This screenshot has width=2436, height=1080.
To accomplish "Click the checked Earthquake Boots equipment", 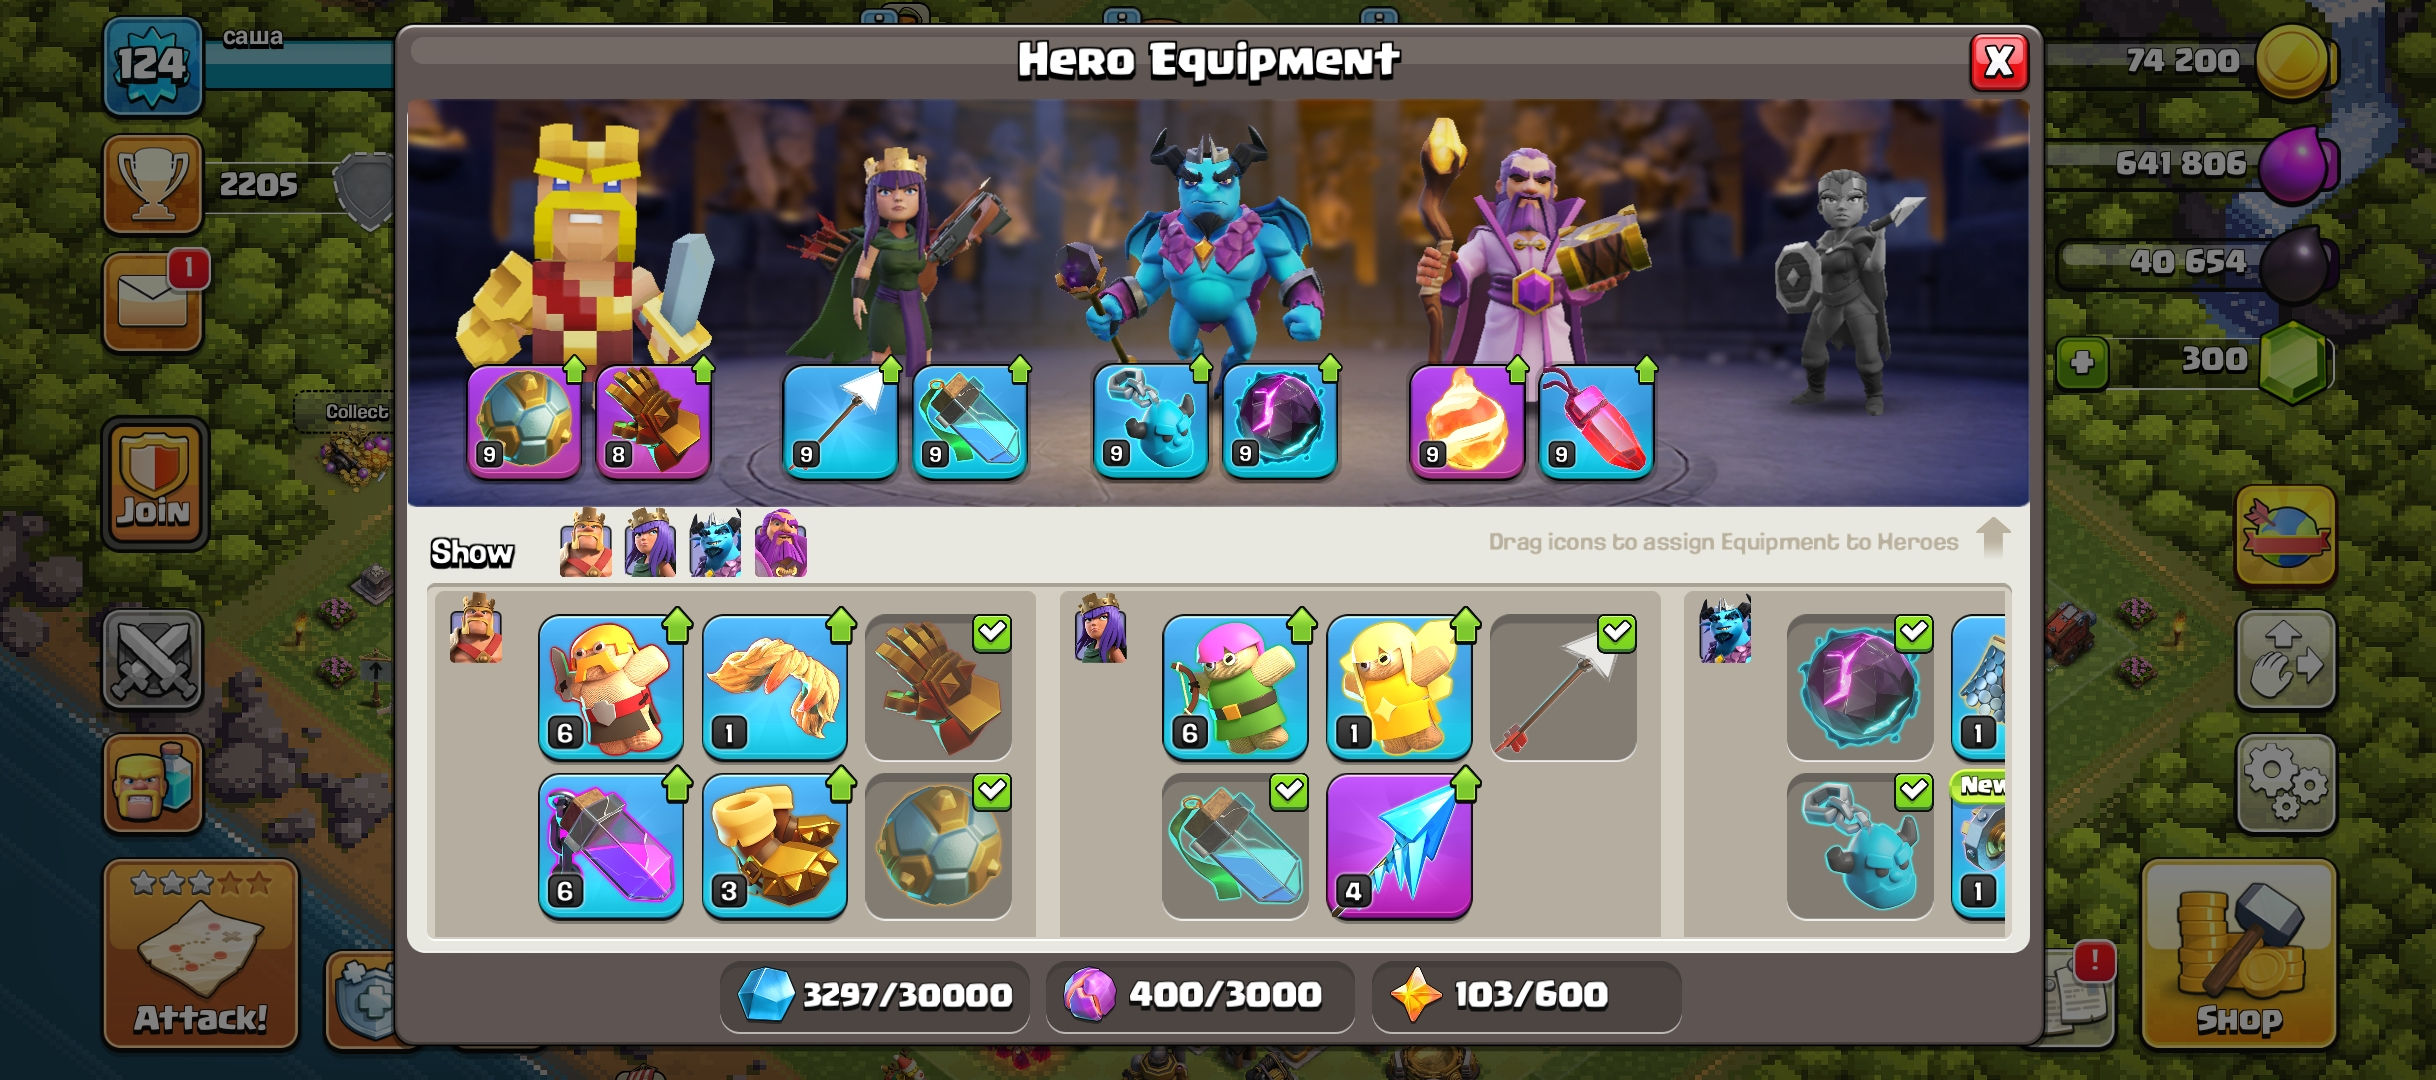I will tap(939, 846).
